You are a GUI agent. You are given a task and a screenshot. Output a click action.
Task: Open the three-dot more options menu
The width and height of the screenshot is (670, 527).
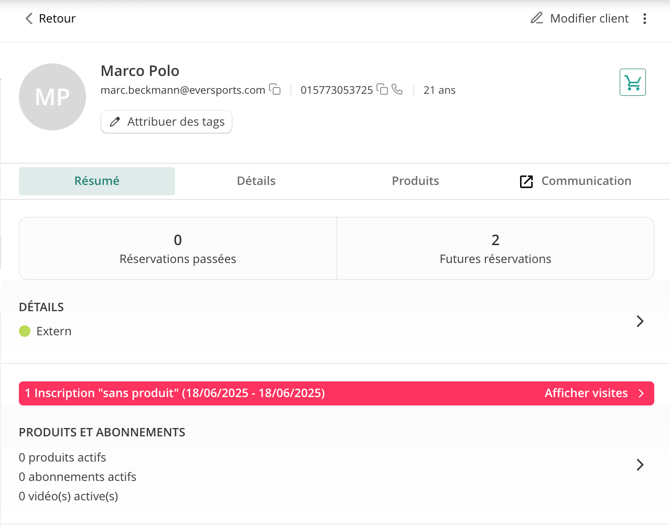[644, 18]
